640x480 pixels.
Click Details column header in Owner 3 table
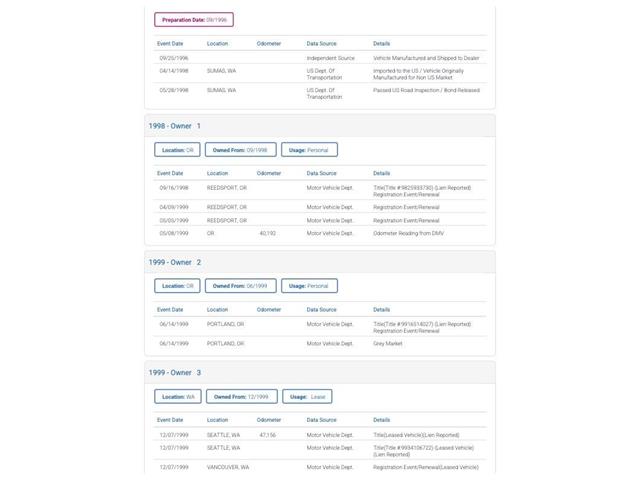click(381, 420)
